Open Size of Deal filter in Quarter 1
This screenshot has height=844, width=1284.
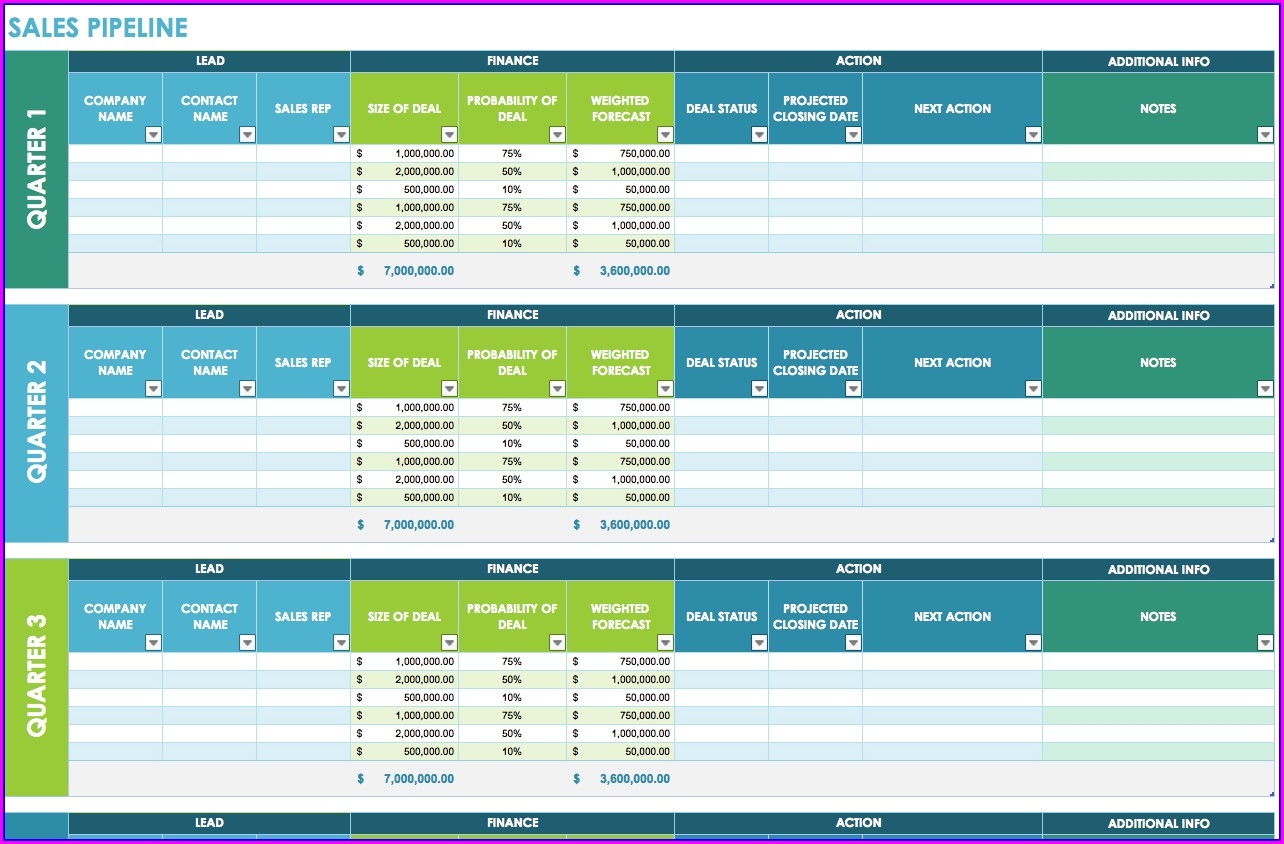(449, 135)
